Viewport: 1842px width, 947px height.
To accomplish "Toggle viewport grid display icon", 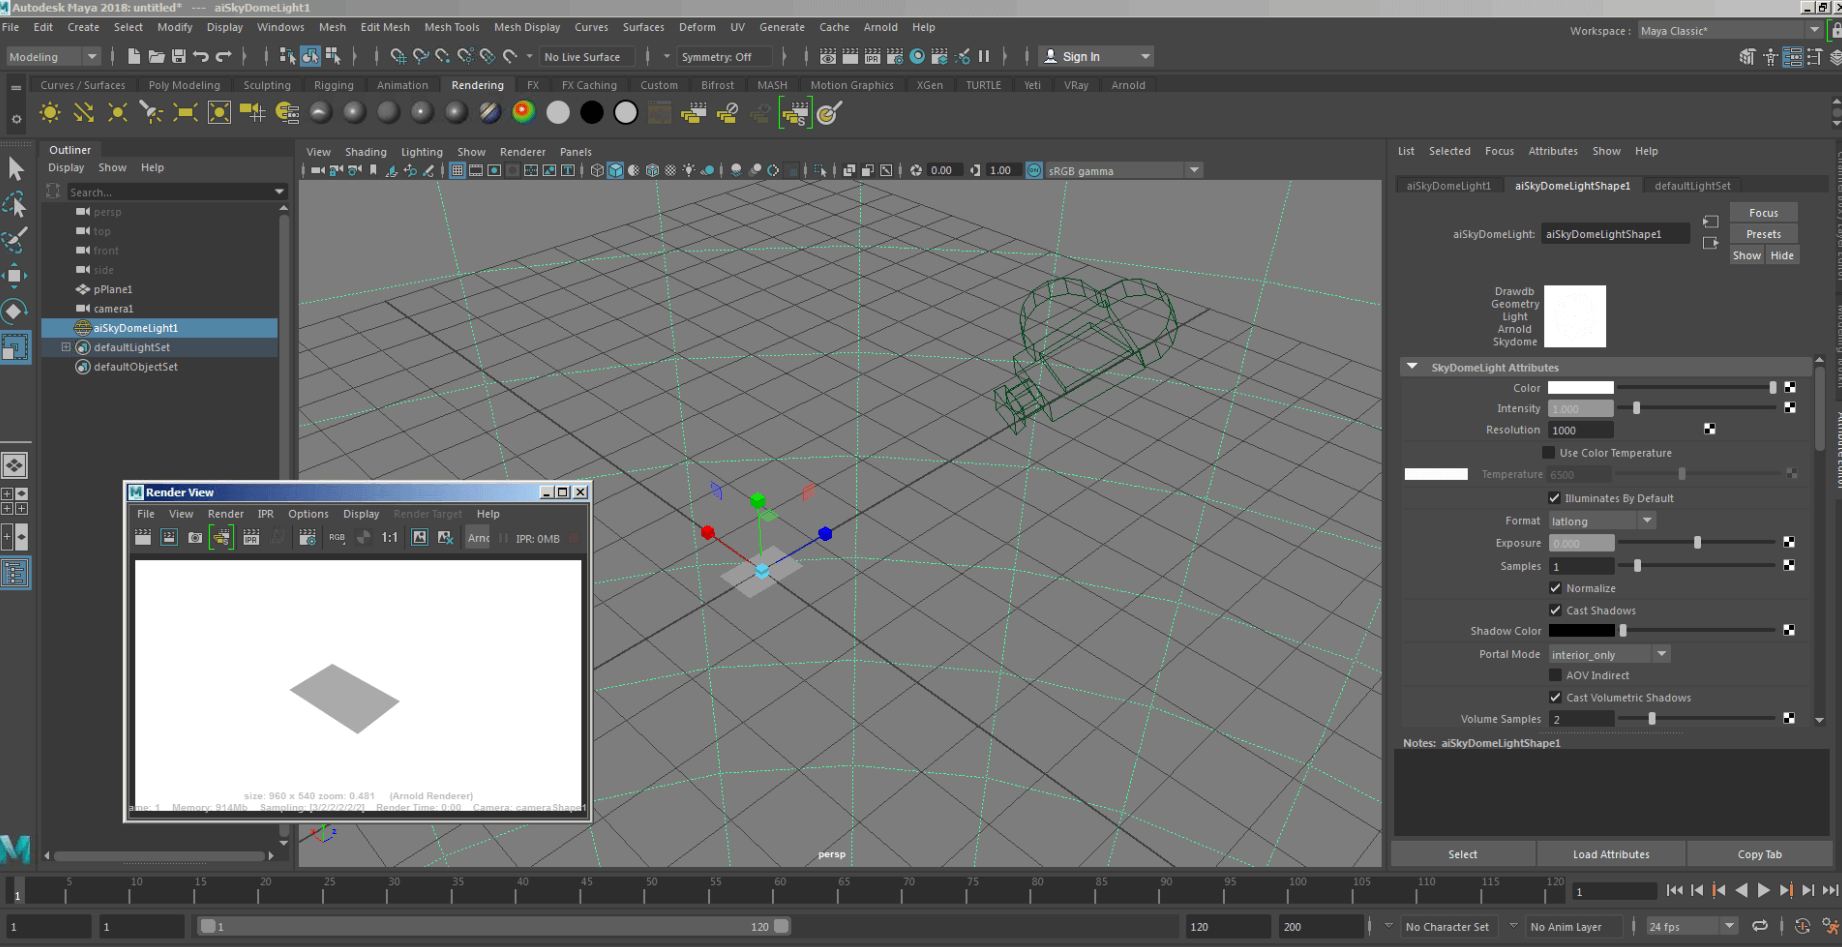I will (x=457, y=170).
